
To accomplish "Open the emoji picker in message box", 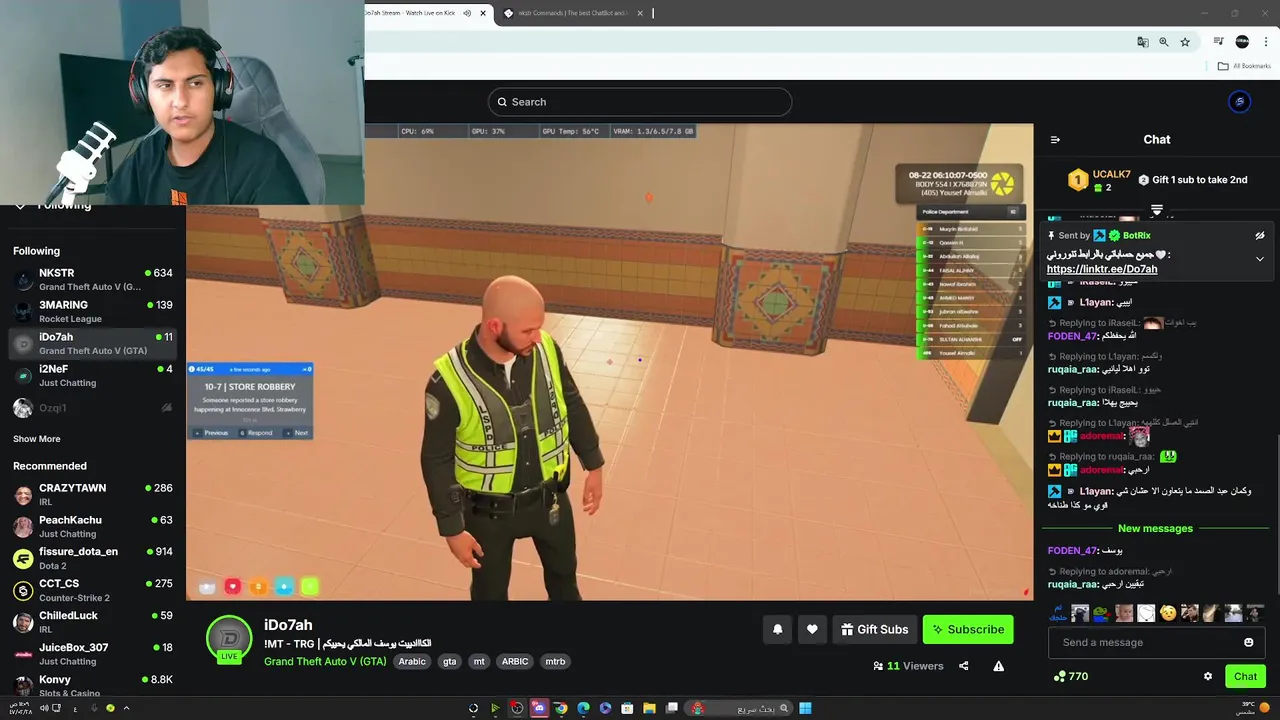I will (1249, 642).
